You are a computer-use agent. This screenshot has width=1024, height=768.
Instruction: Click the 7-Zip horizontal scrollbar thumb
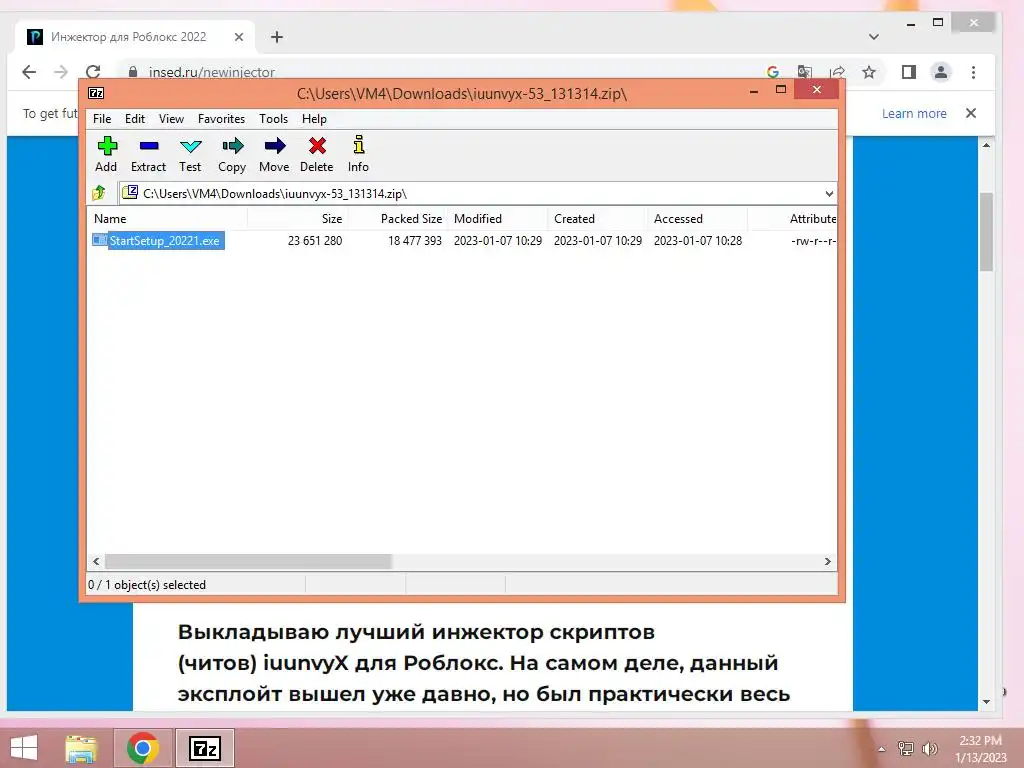tap(248, 561)
